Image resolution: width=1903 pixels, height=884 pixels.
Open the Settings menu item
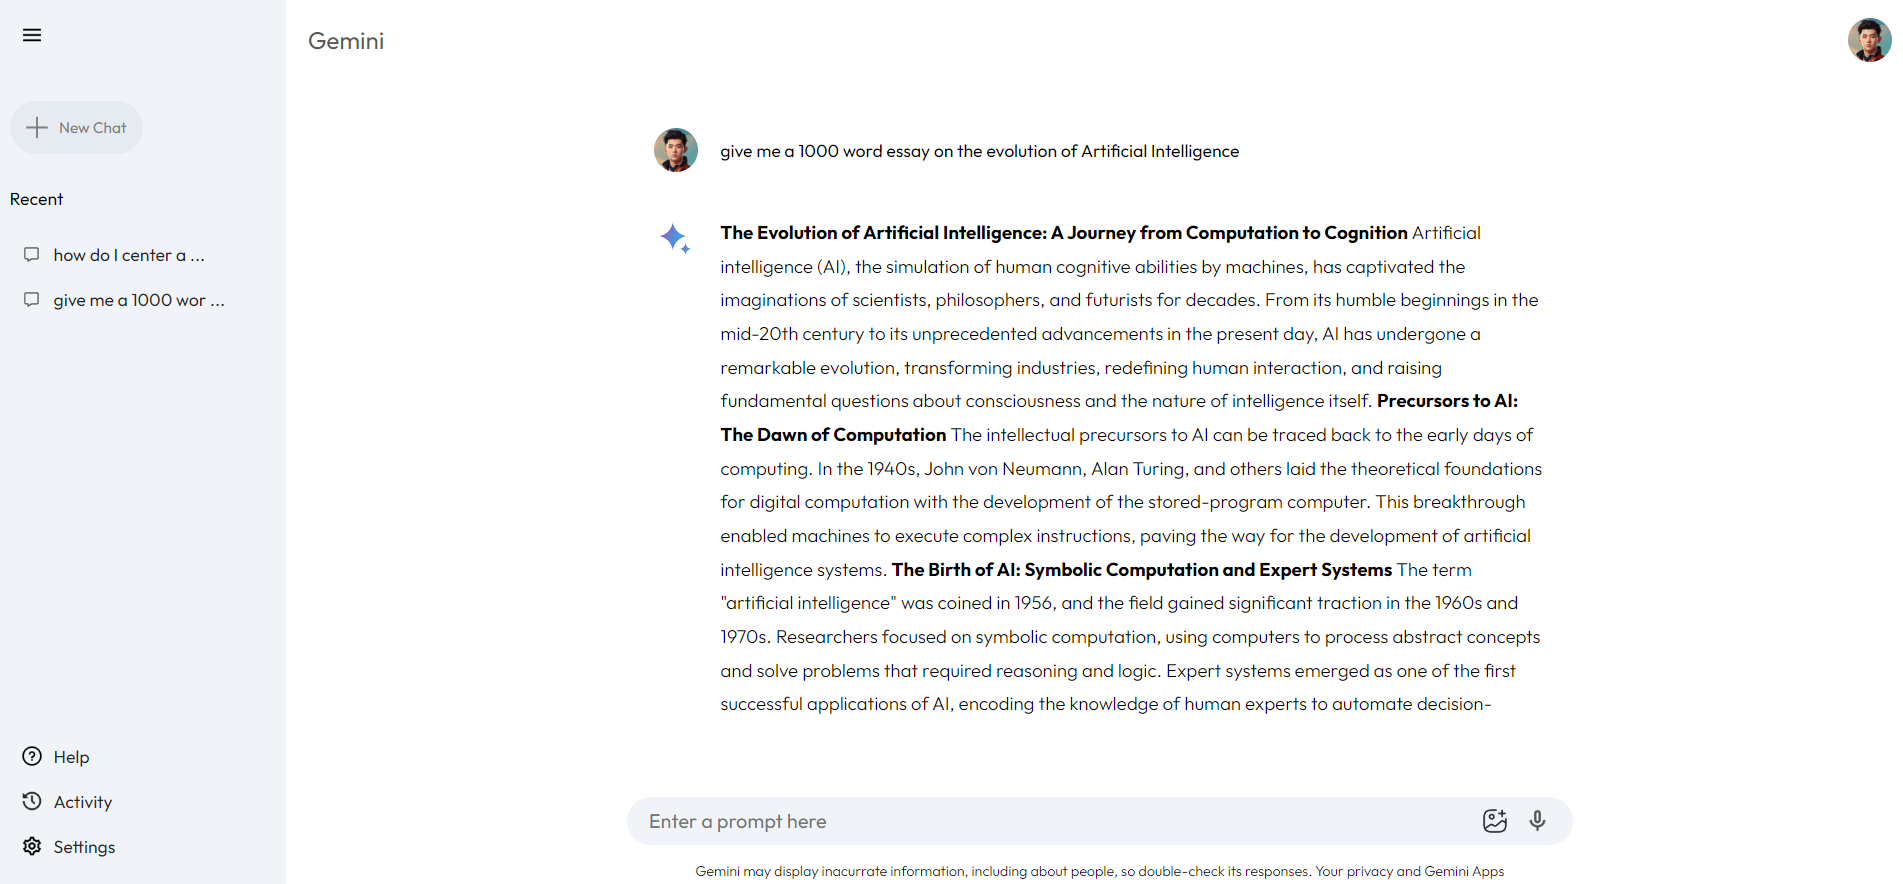[84, 847]
